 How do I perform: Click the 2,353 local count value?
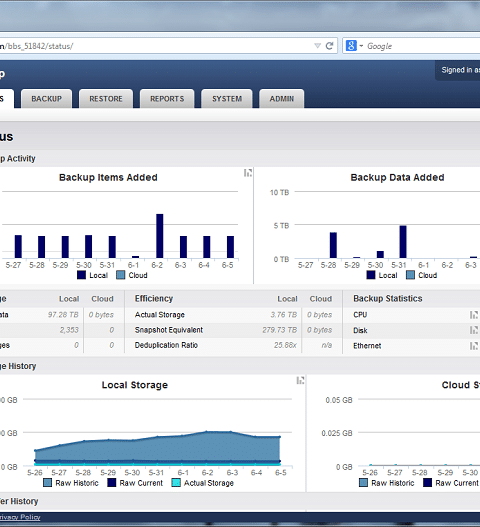click(69, 330)
